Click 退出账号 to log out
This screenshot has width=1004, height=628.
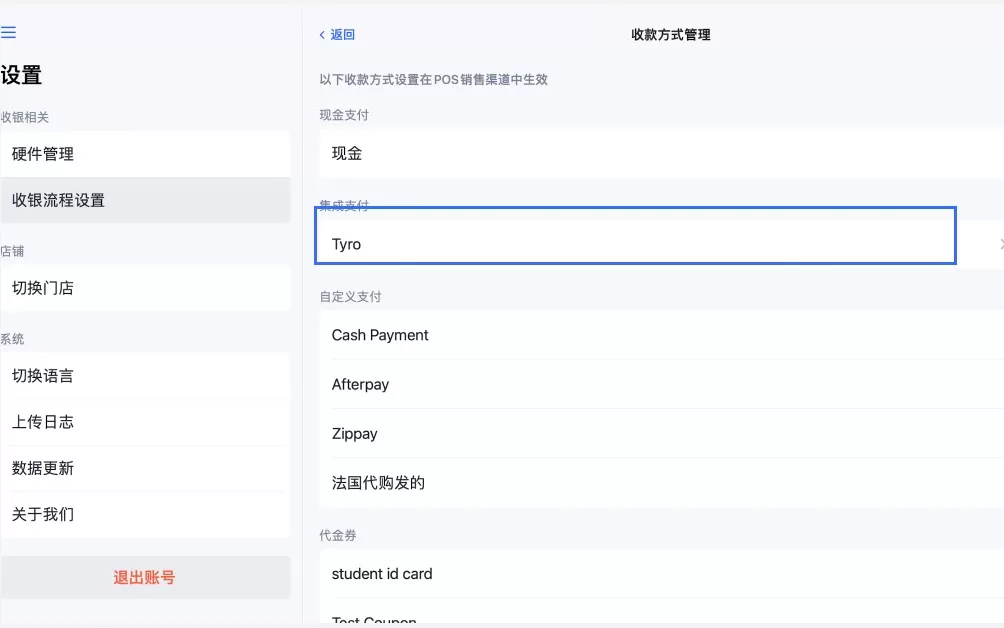[x=146, y=577]
